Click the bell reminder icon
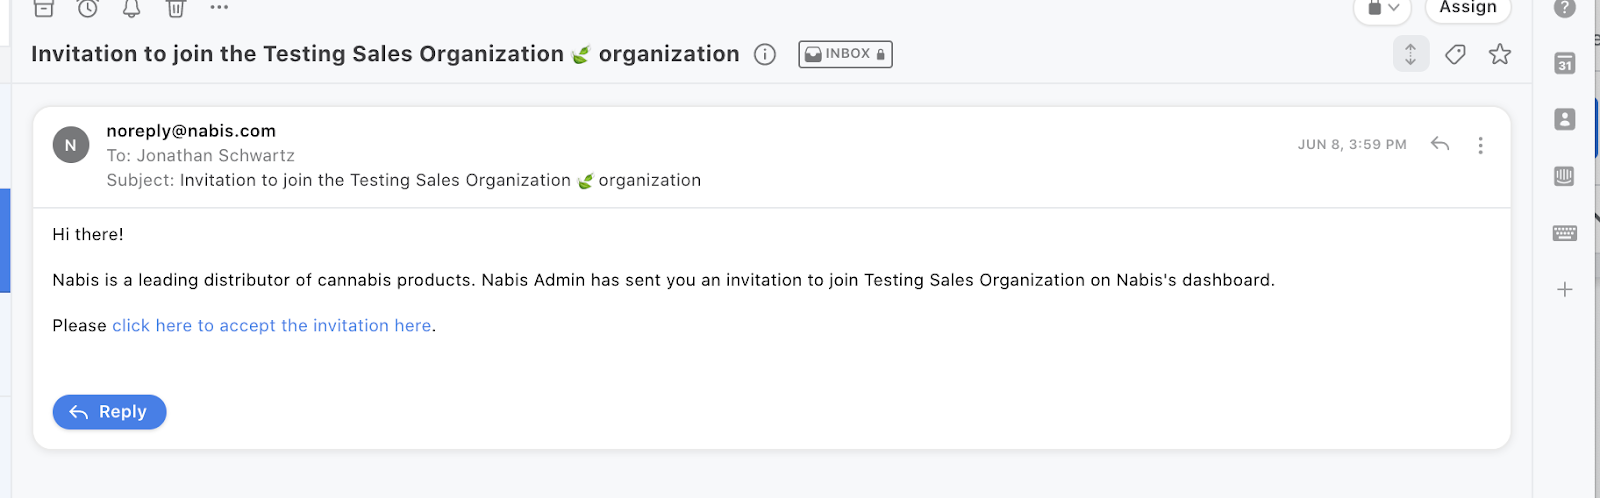 131,9
